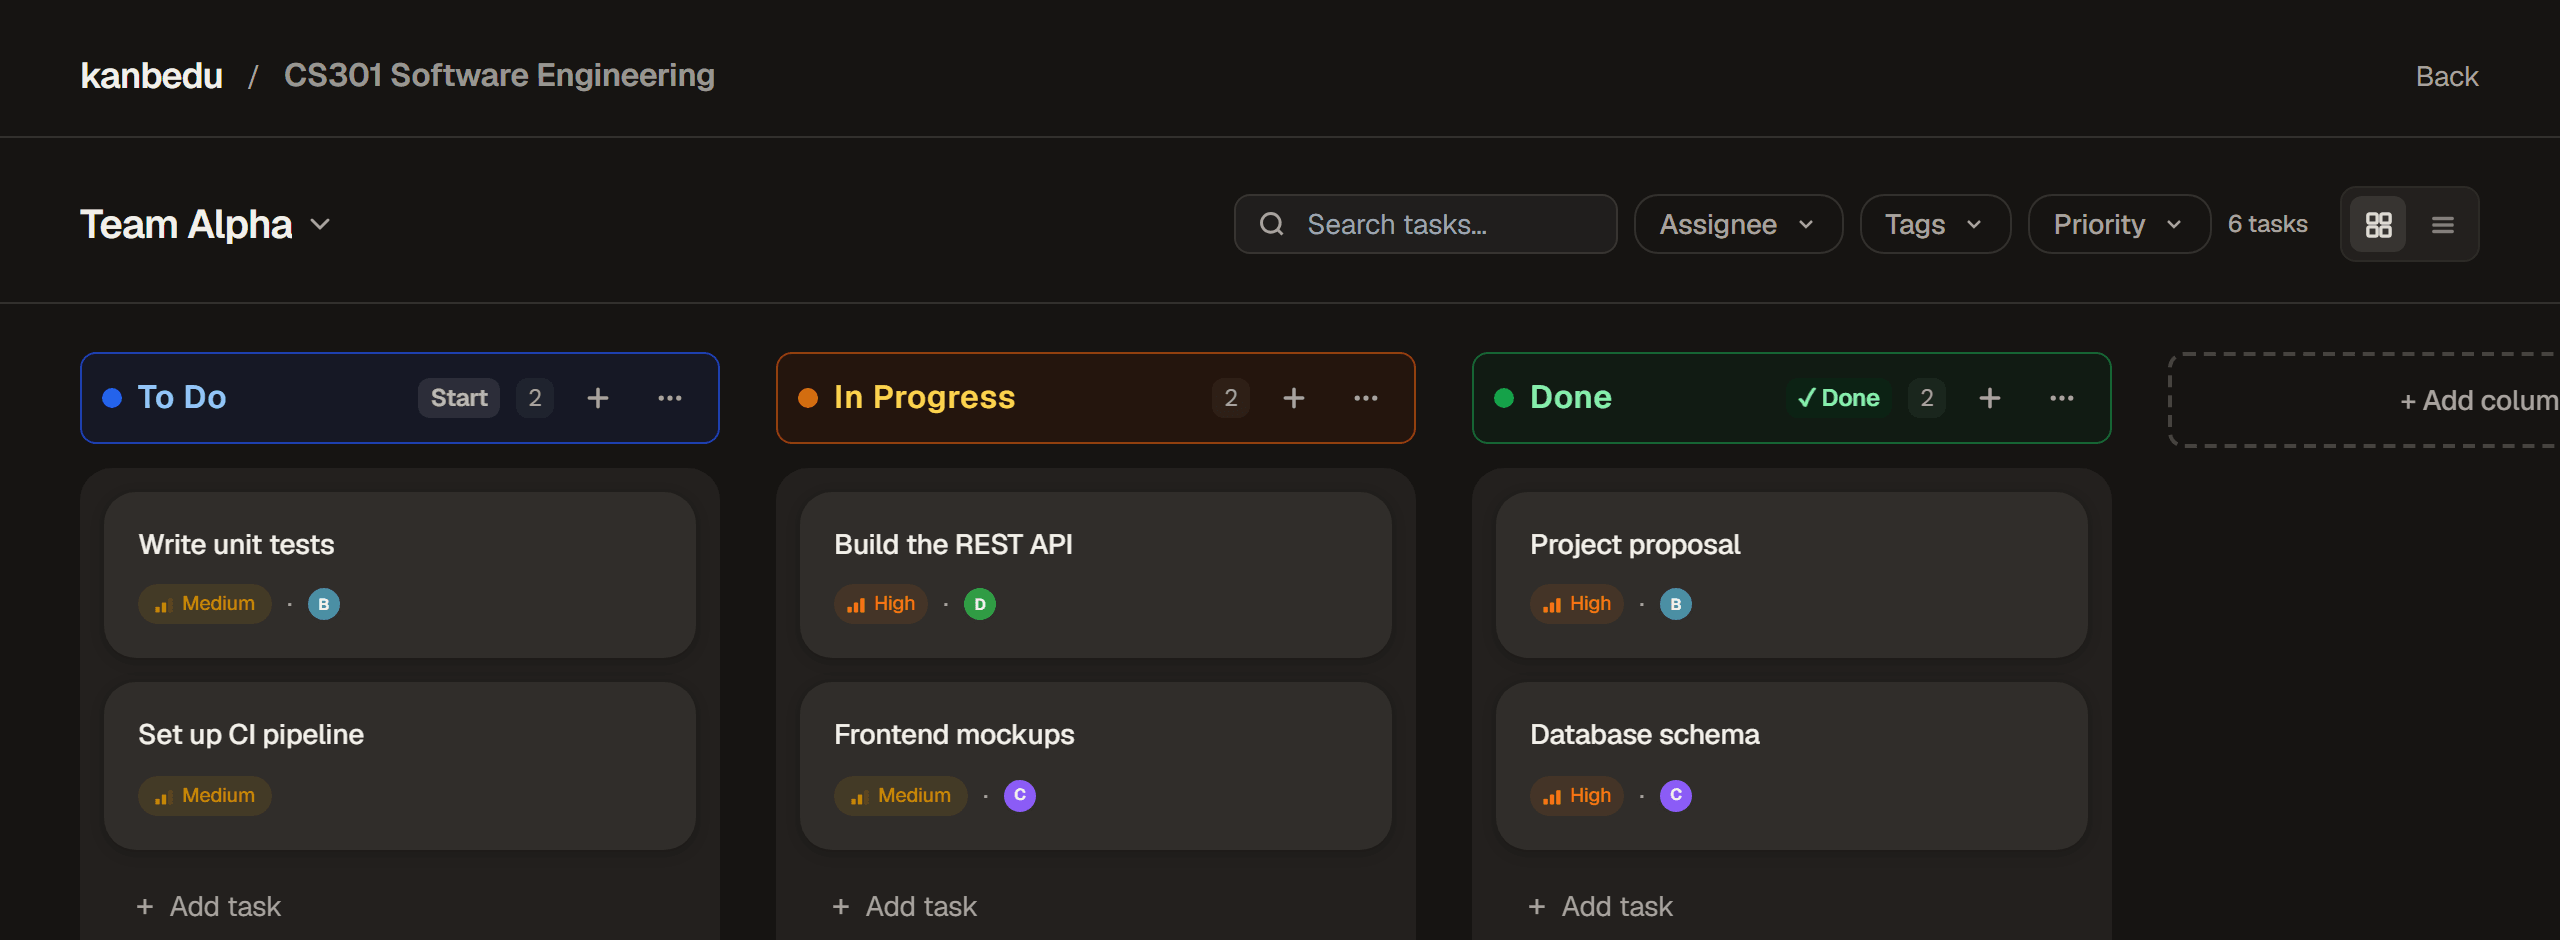The height and width of the screenshot is (940, 2560).
Task: Click avatar D on Build the REST API
Action: pos(980,604)
